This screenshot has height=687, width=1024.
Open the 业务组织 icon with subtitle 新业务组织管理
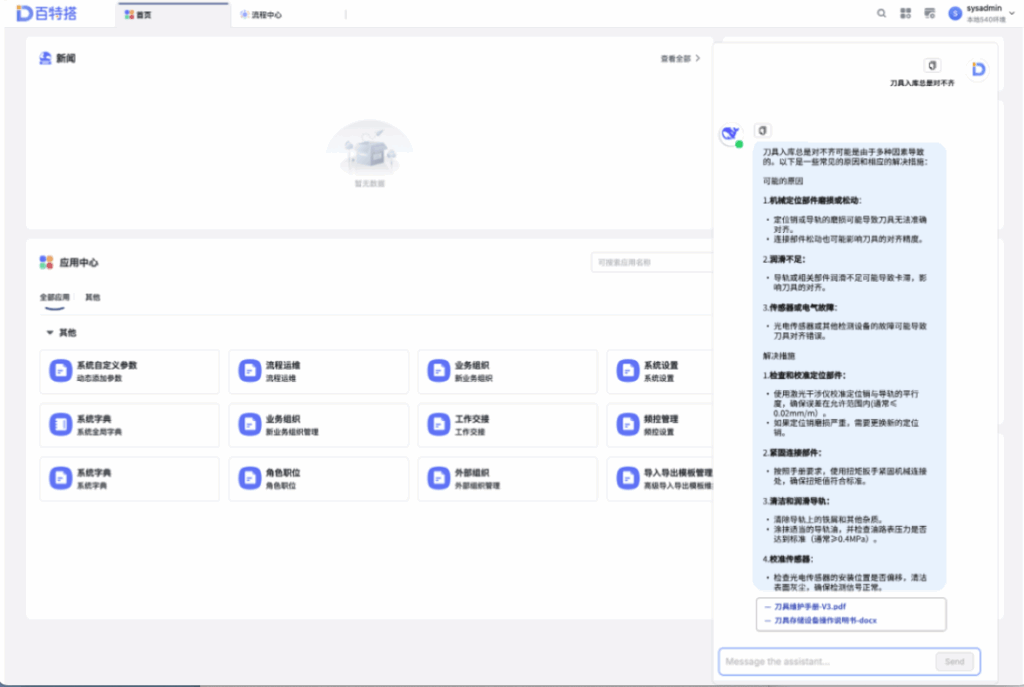coord(249,424)
